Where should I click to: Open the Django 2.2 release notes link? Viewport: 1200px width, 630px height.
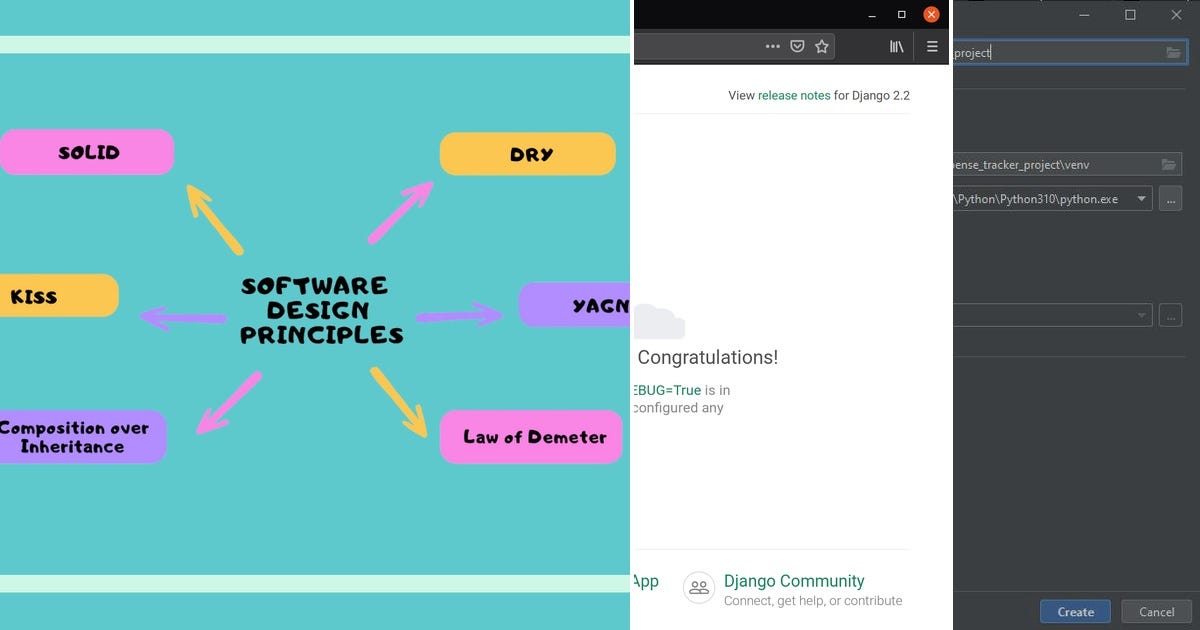(793, 95)
